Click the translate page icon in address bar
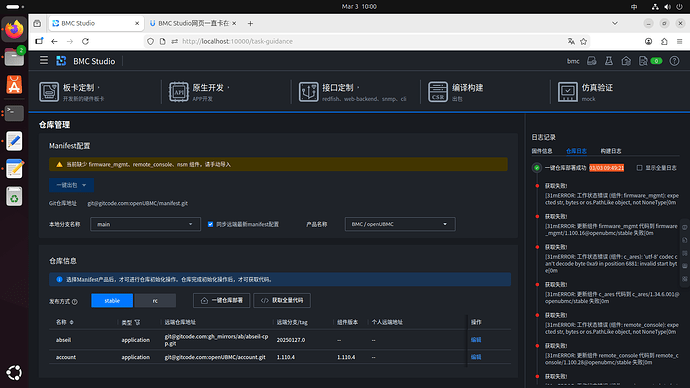The height and width of the screenshot is (388, 690). 571,41
